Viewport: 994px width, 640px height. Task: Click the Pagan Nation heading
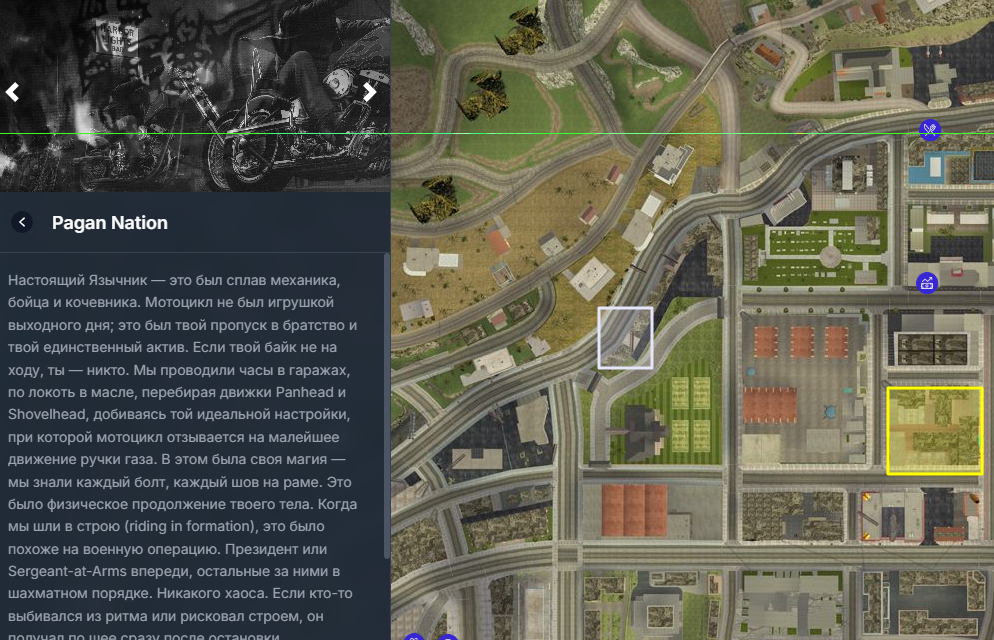tap(110, 222)
